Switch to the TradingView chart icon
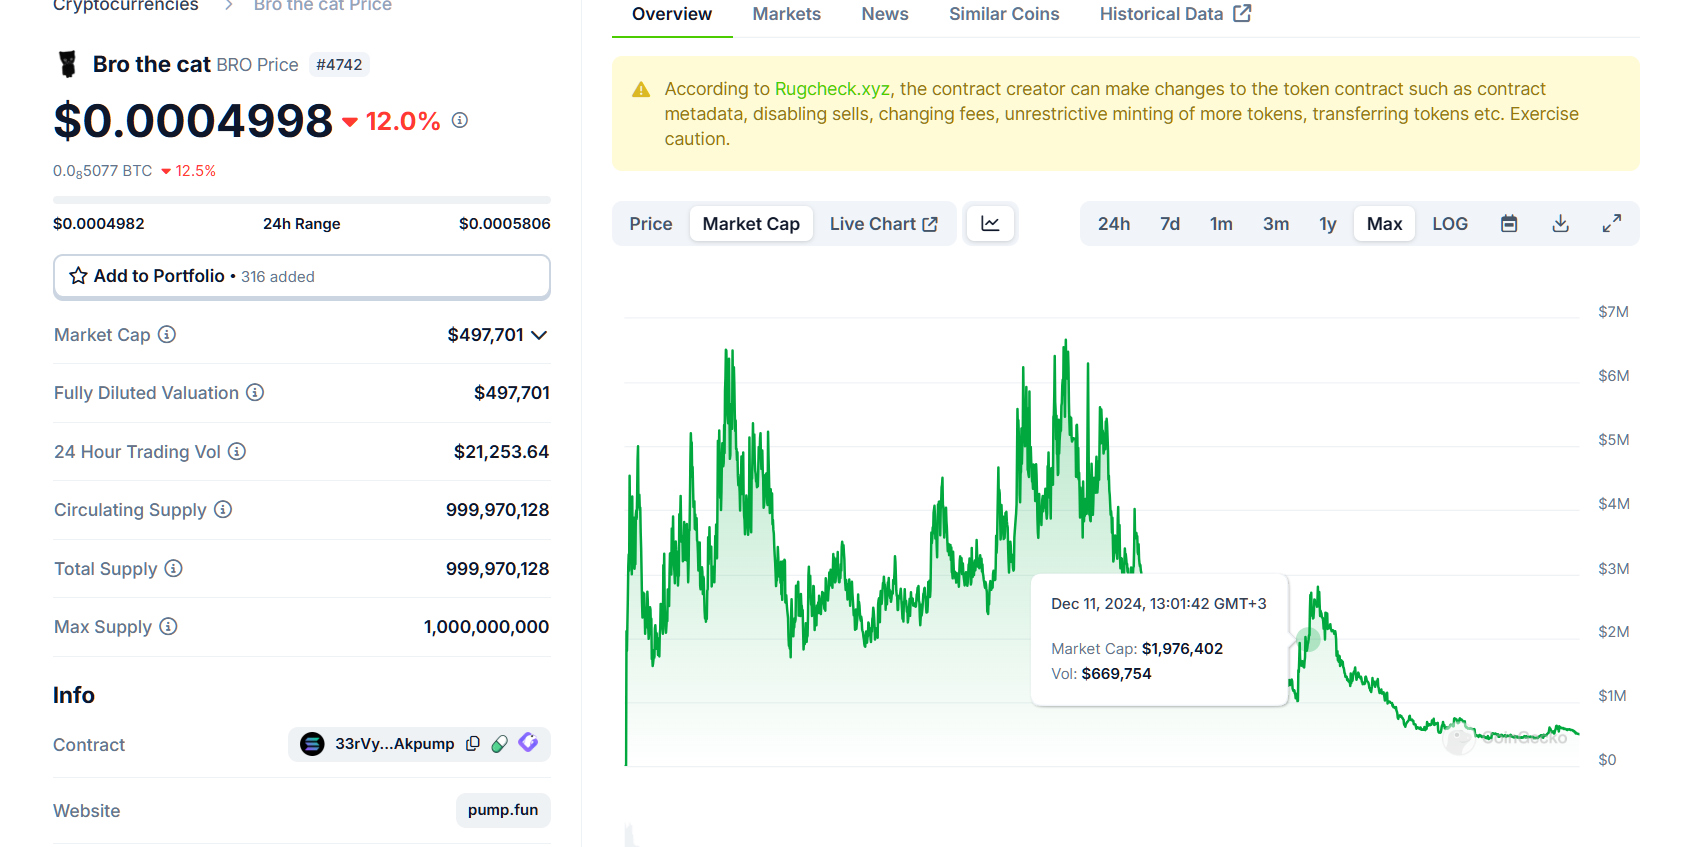This screenshot has height=847, width=1701. (x=990, y=224)
